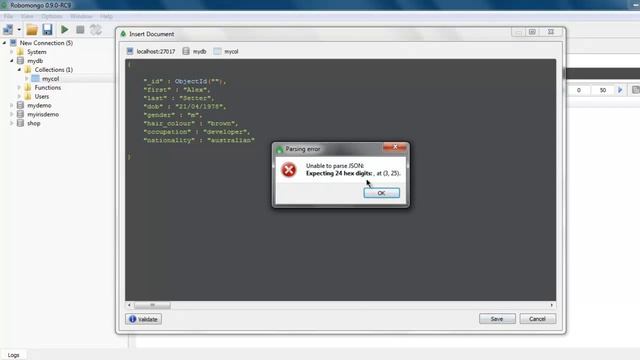This screenshot has width=640, height=360.
Task: Open the File menu
Action: (8, 16)
